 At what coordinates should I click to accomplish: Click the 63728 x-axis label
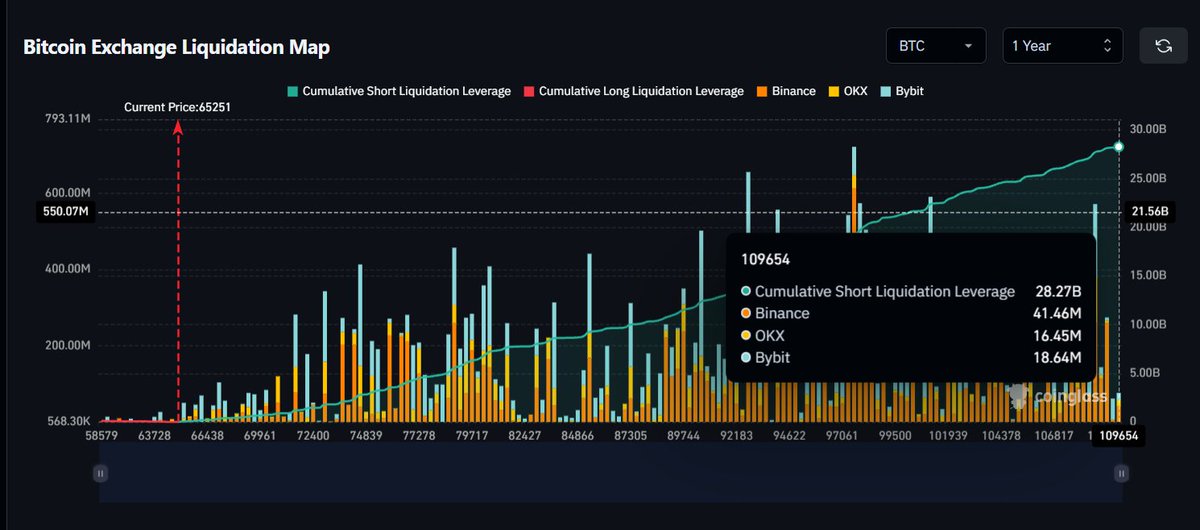tap(156, 437)
